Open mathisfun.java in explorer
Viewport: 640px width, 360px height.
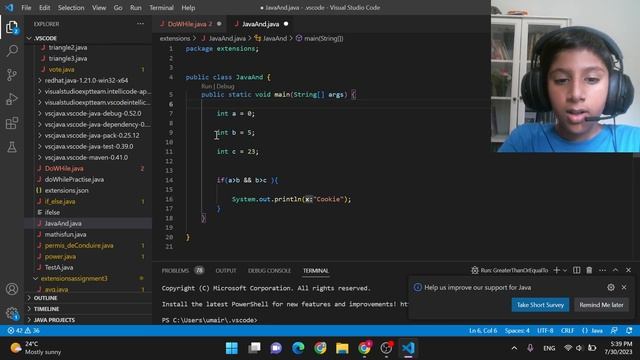coord(65,235)
